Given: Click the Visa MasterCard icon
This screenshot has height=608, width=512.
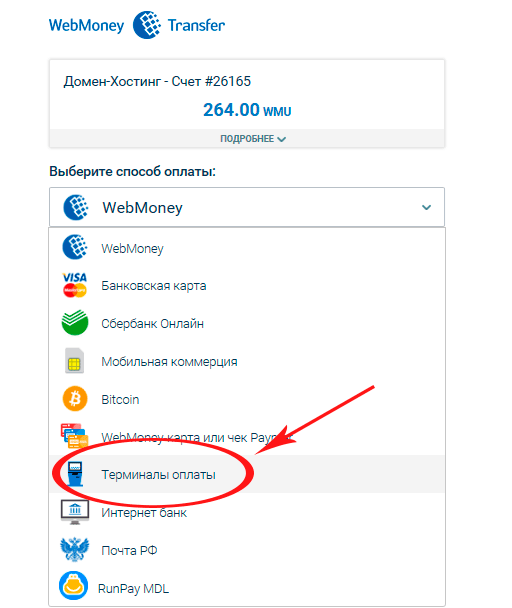Looking at the screenshot, I should tap(74, 285).
